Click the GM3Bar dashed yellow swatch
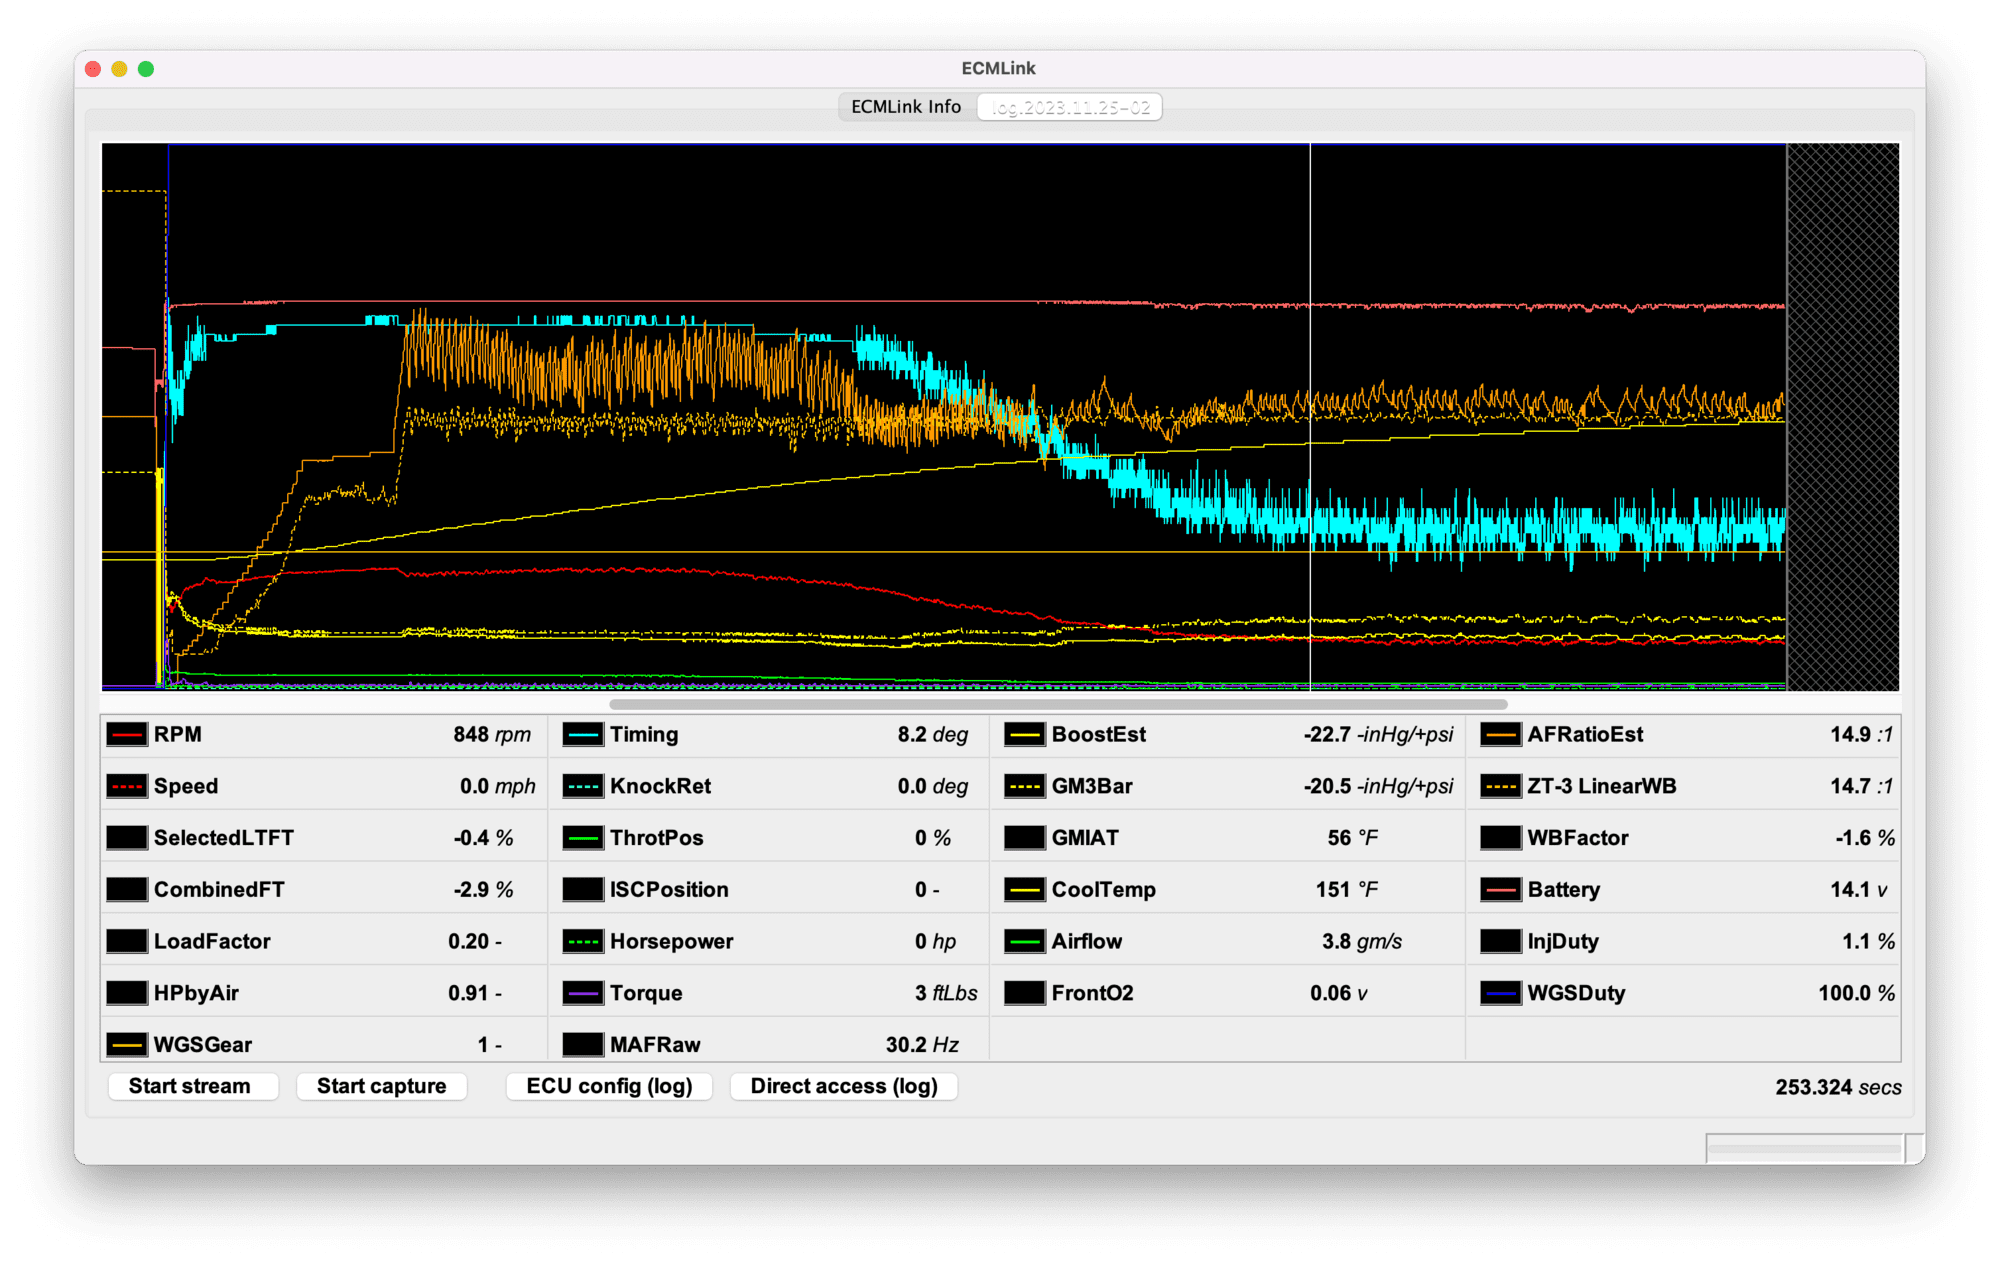The image size is (2000, 1263). [x=1025, y=787]
